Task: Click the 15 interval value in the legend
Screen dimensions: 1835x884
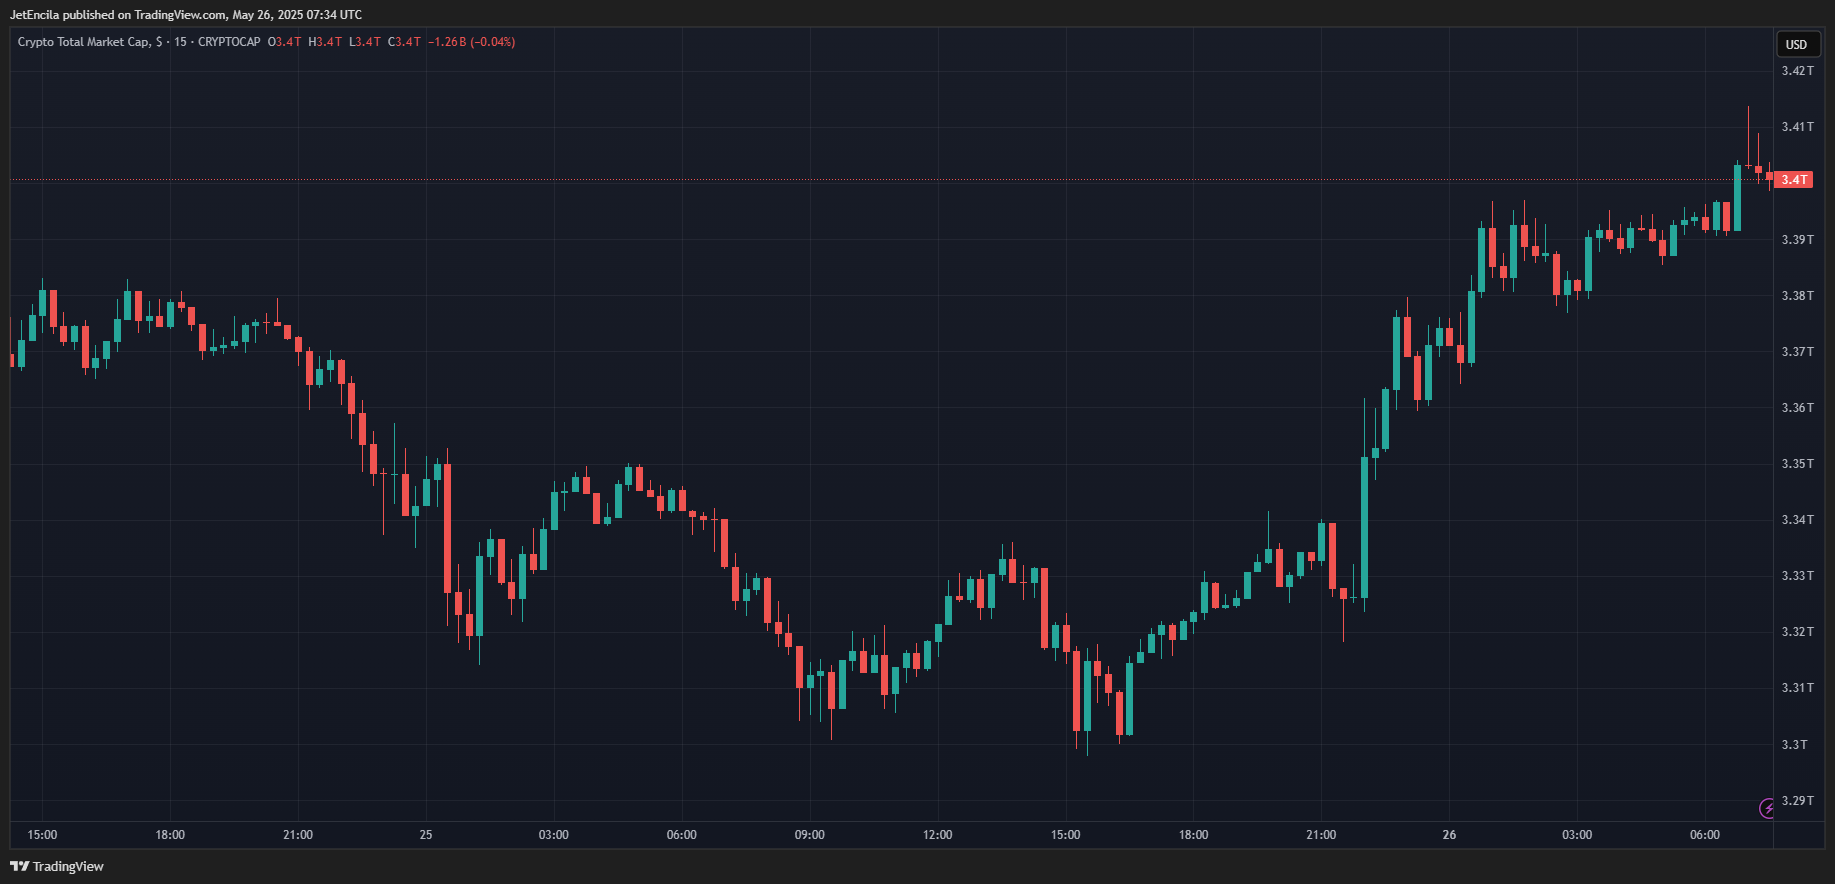Action: pos(180,42)
